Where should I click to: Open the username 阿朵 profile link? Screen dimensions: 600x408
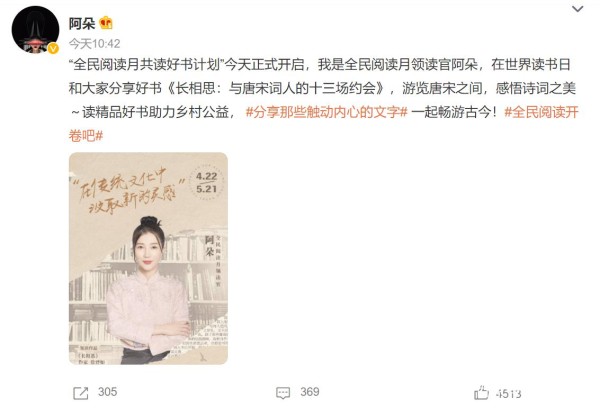tap(82, 23)
